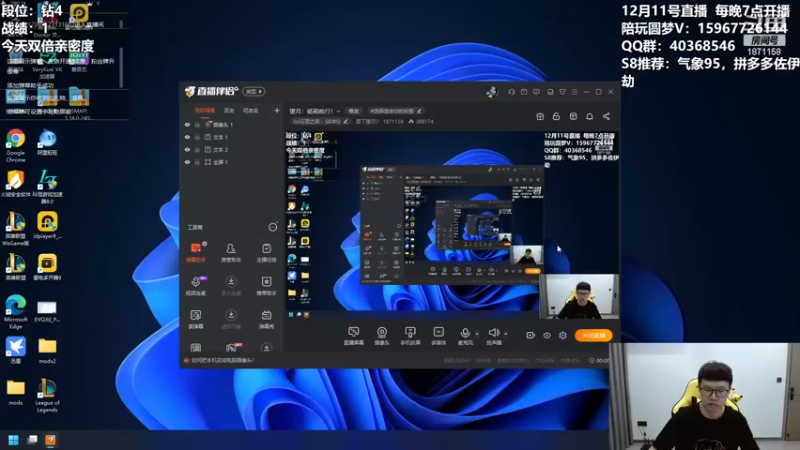Edit the stream tags with the pencil icon
Image resolution: width=800 pixels, height=450 pixels.
419,111
